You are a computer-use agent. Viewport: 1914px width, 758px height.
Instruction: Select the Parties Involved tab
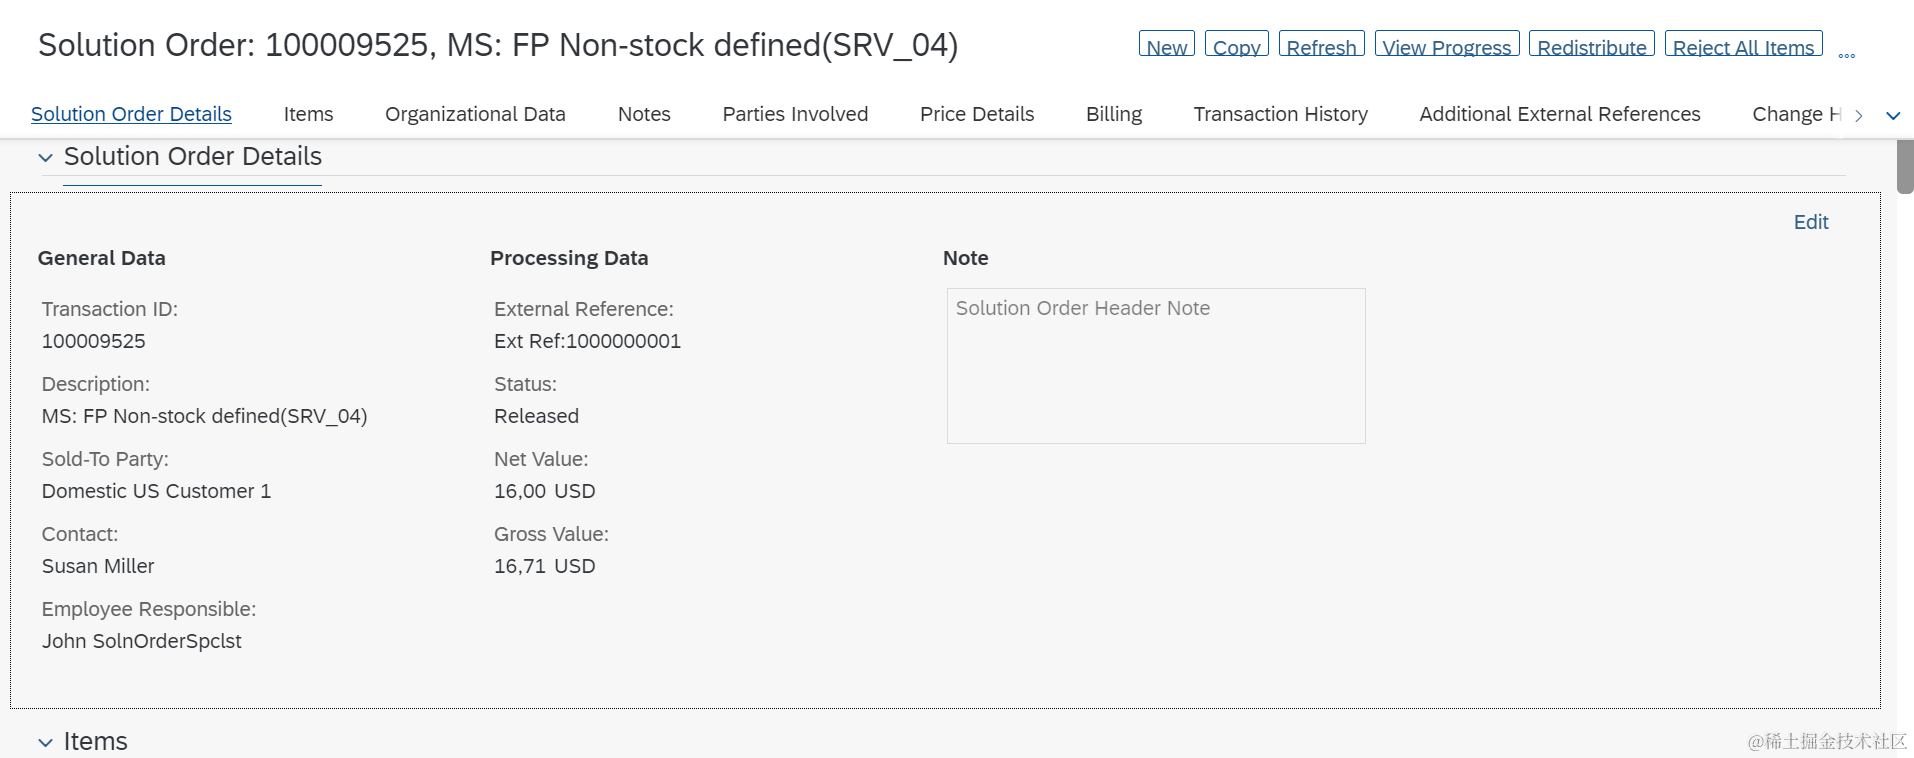coord(795,114)
